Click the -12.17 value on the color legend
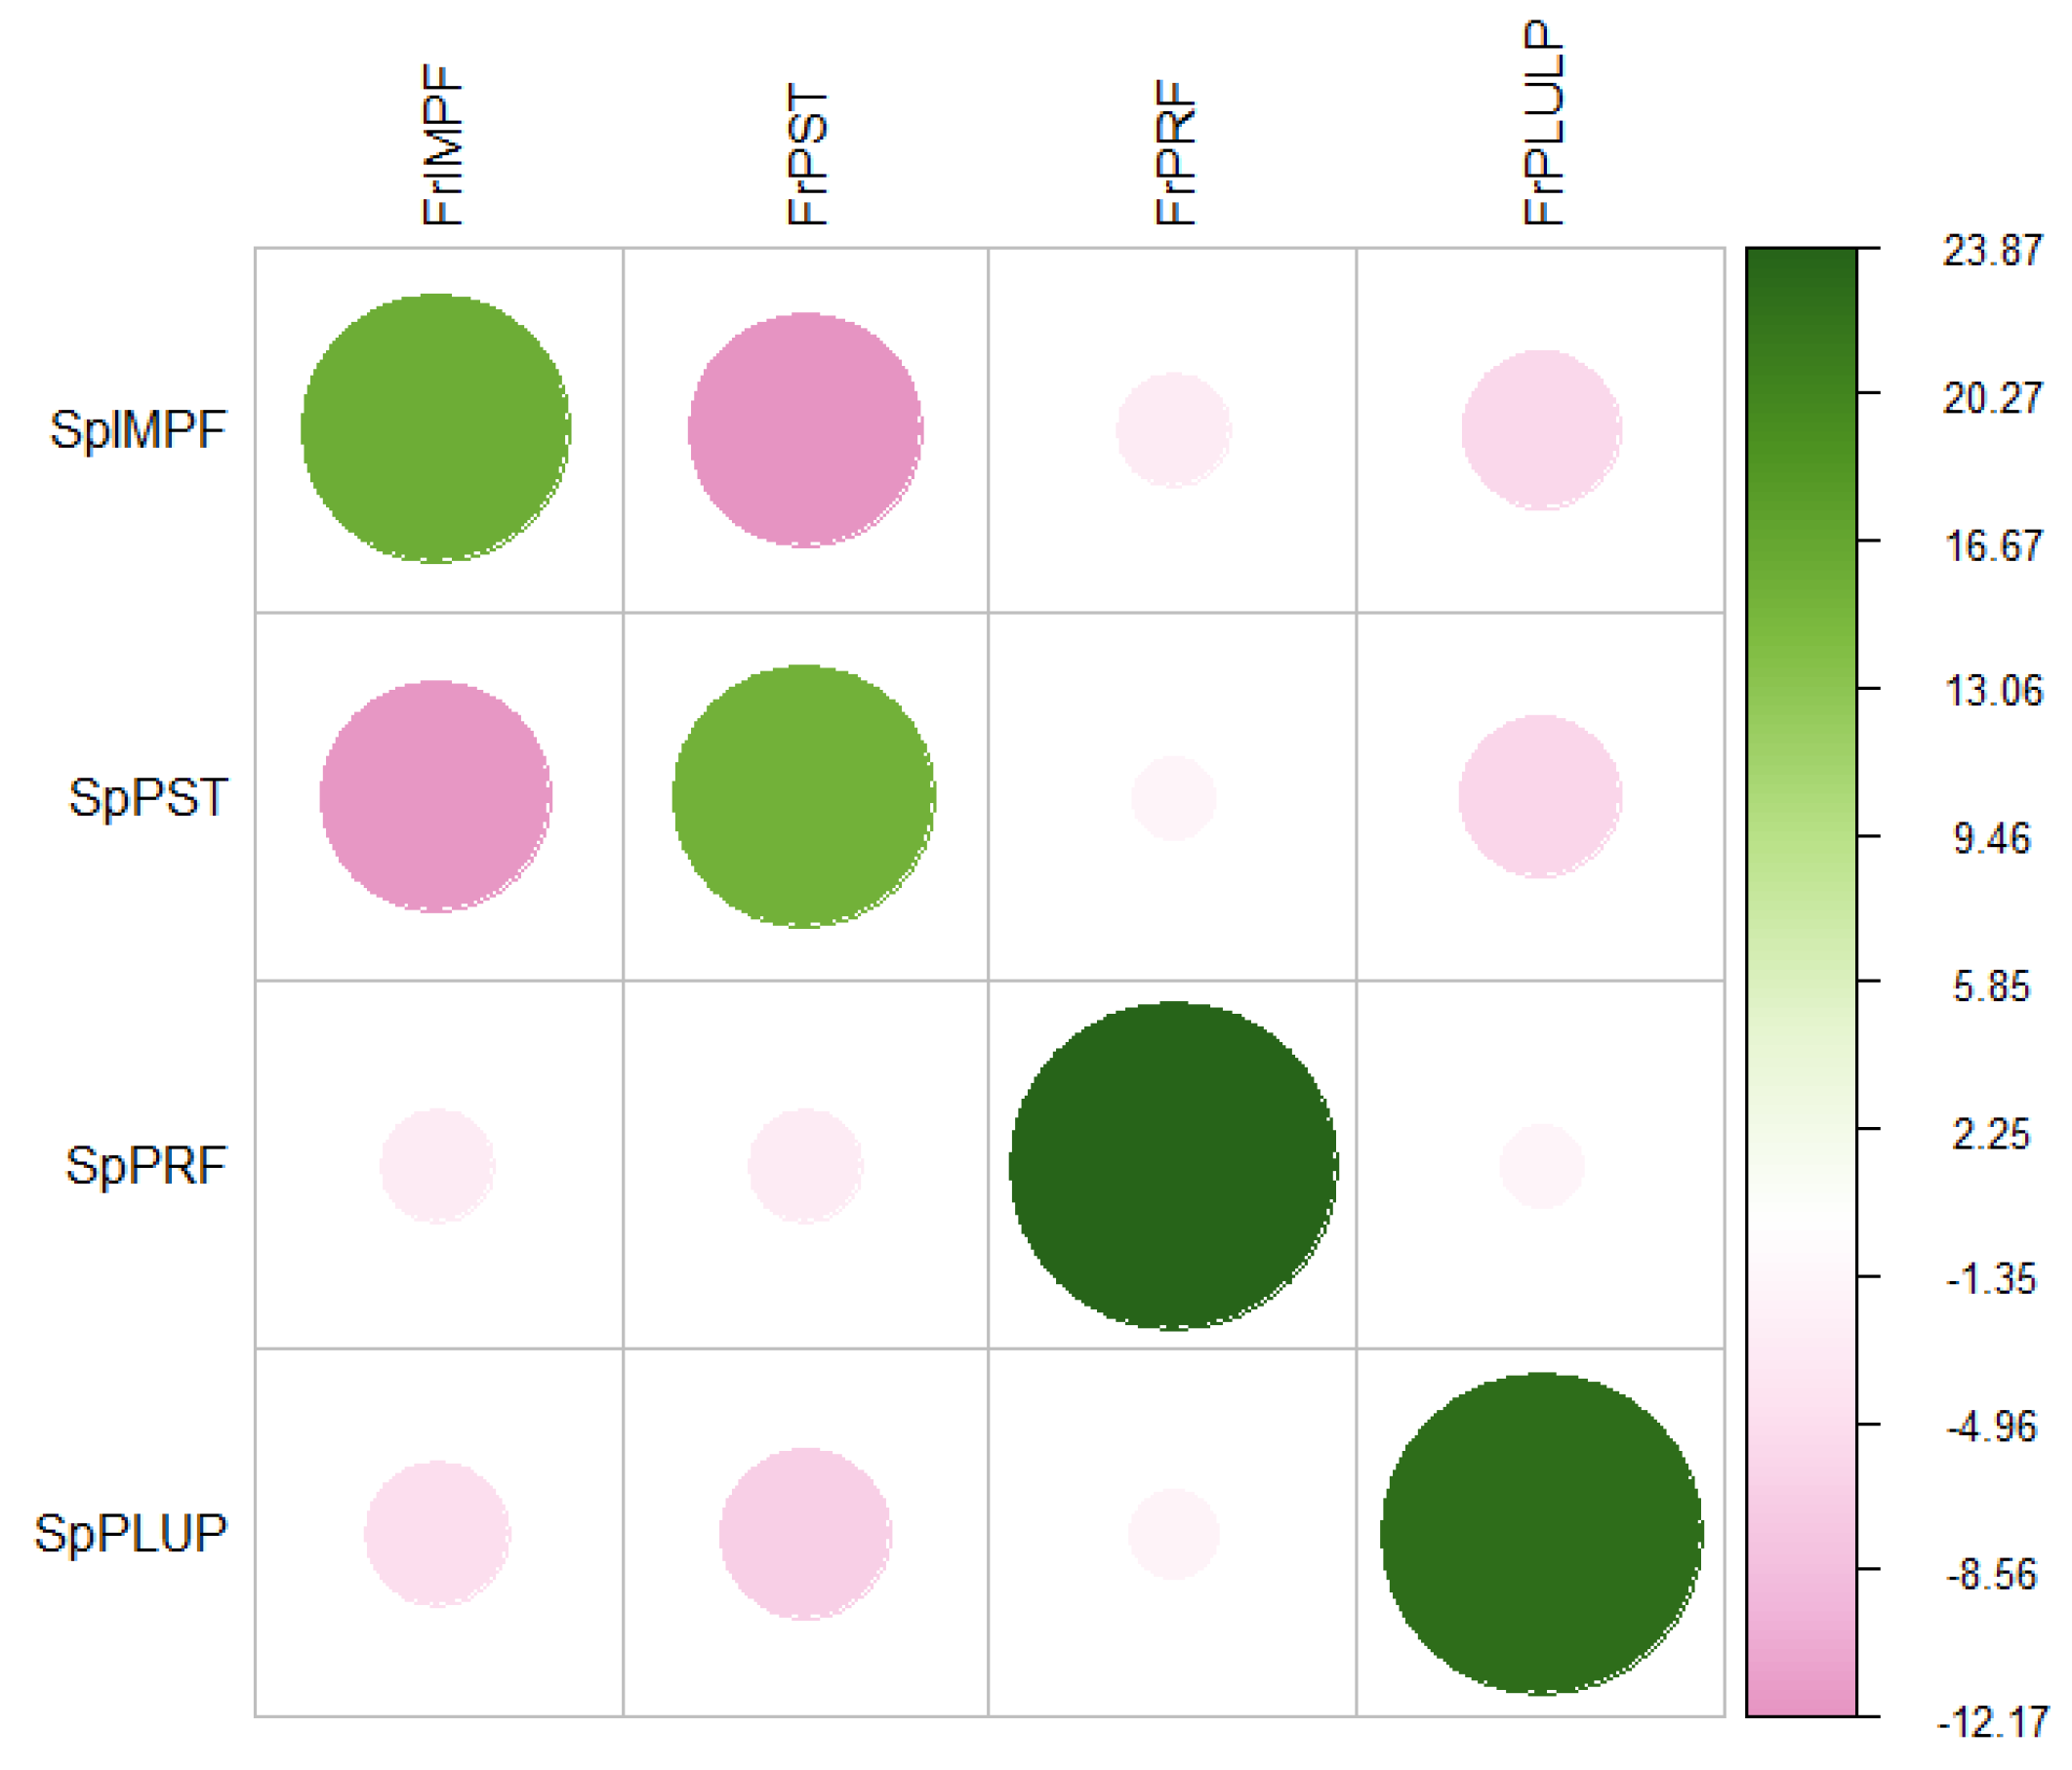 point(1991,1723)
